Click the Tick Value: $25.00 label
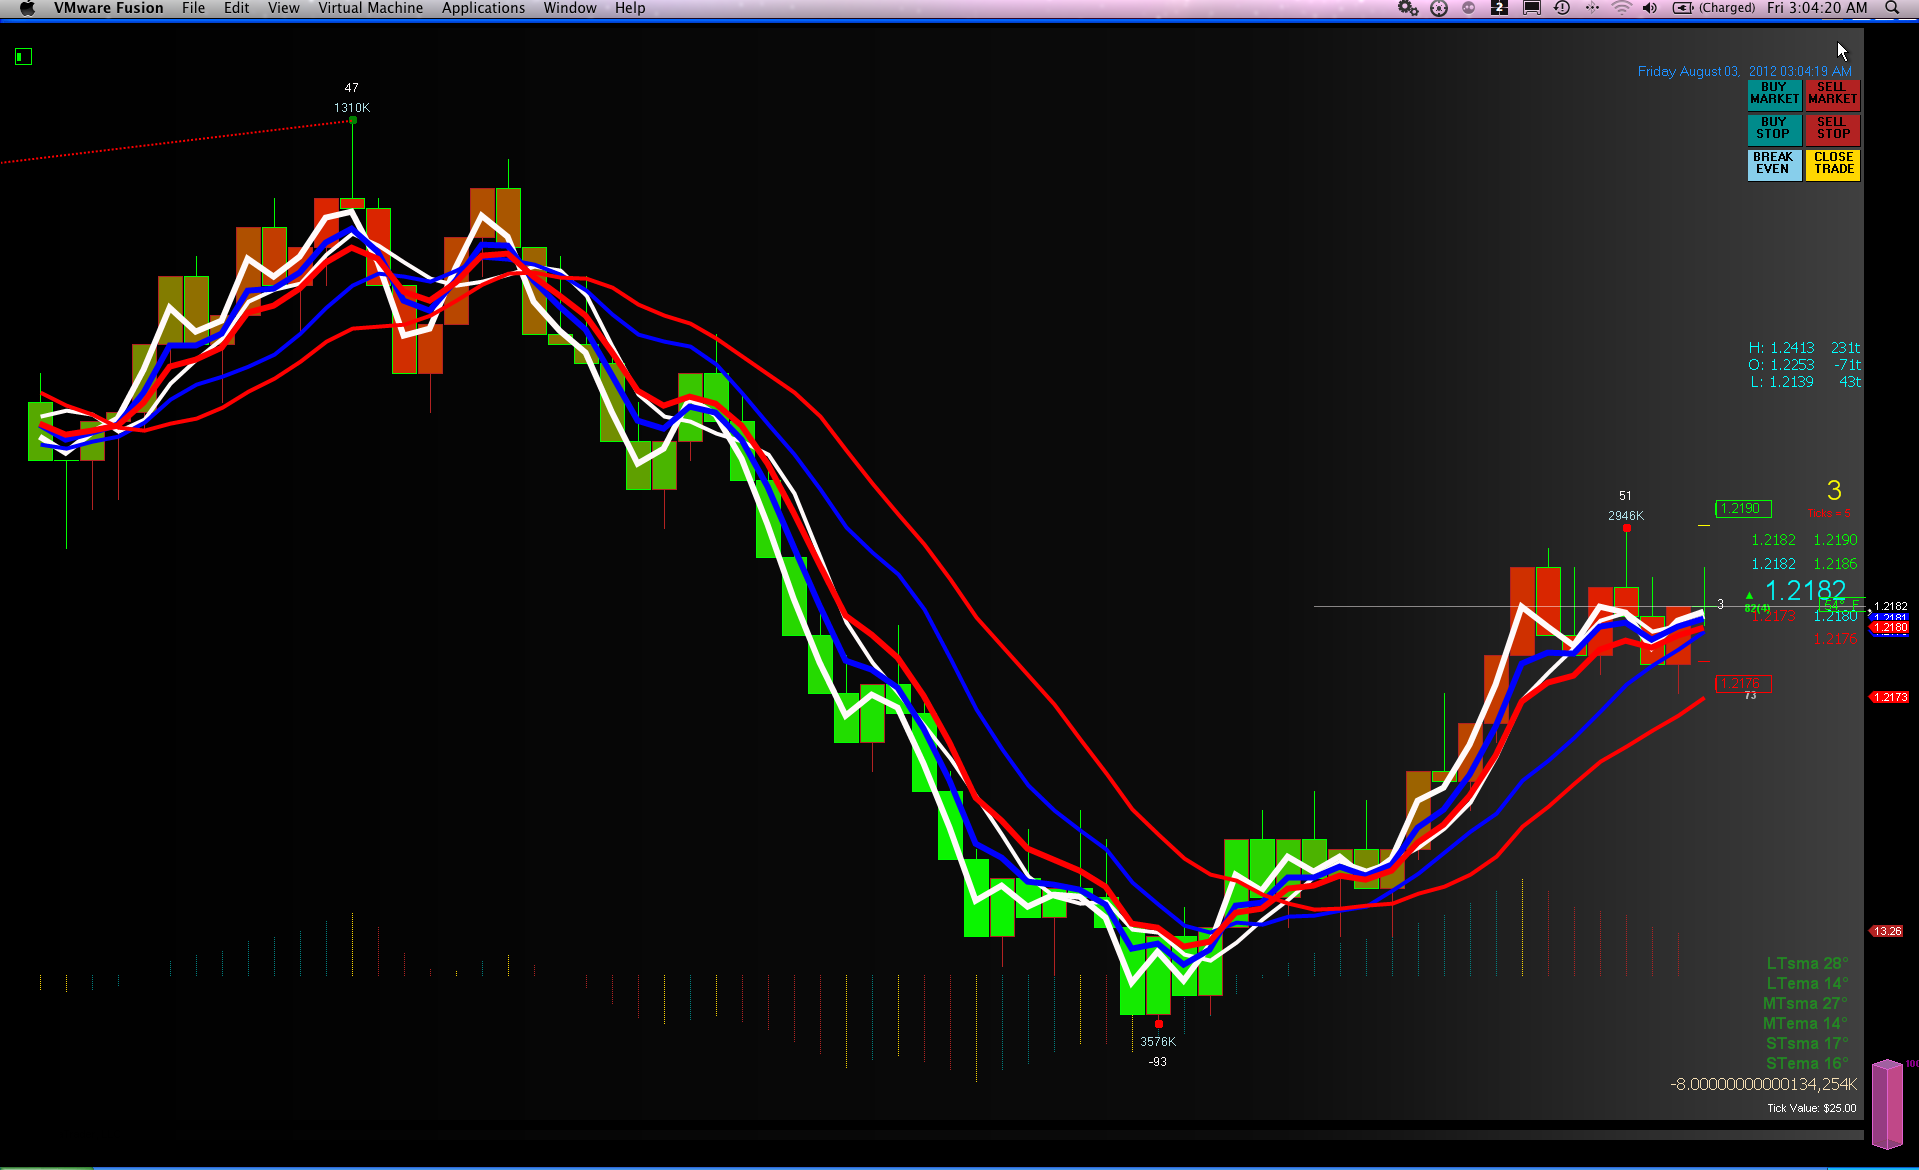This screenshot has width=1919, height=1170. click(x=1811, y=1108)
